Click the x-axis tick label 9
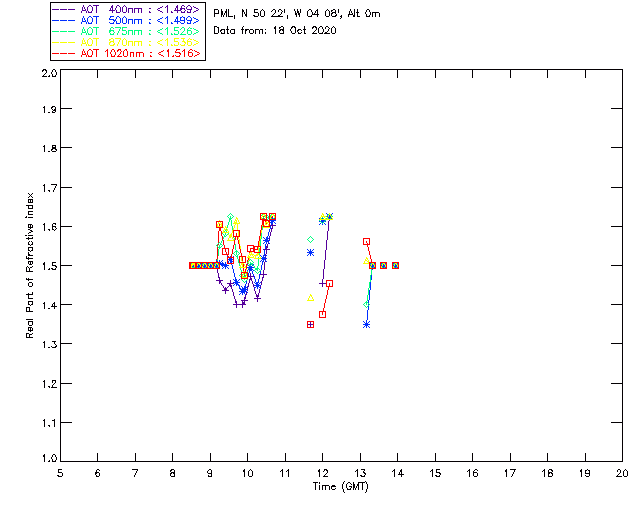This screenshot has width=640, height=512. 210,473
